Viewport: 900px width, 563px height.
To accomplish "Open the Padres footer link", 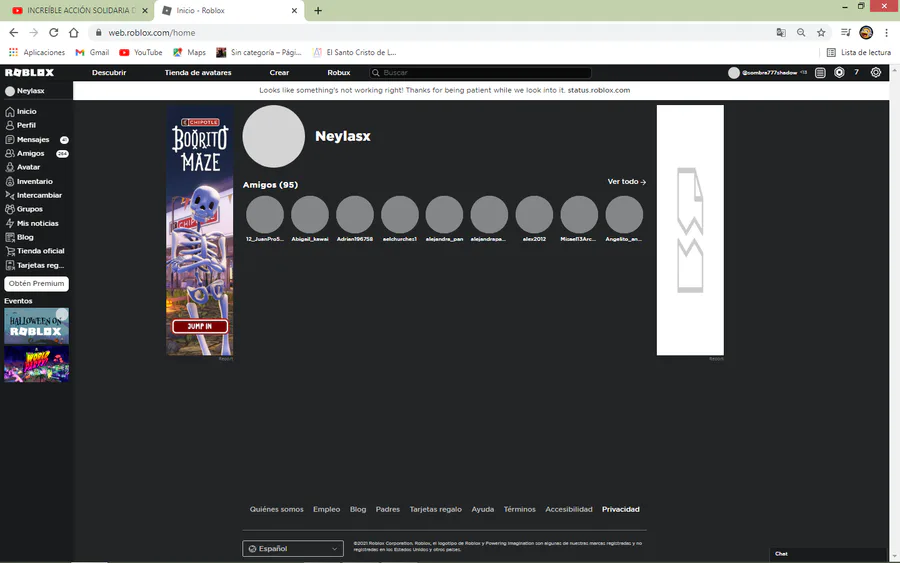I will click(387, 509).
